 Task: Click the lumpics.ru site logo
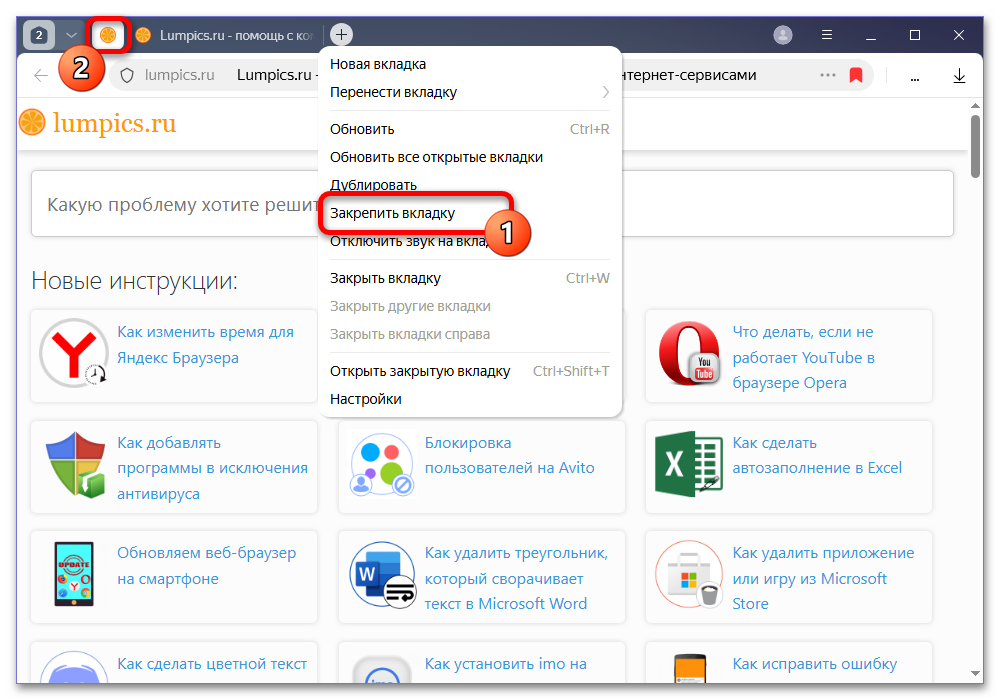(98, 122)
